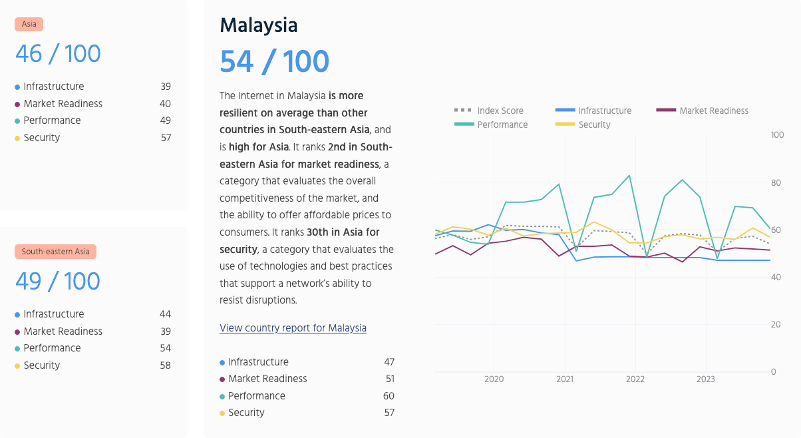Select Malaysia Market Readiness score row
Viewport: 801px width, 438px height.
coord(306,379)
